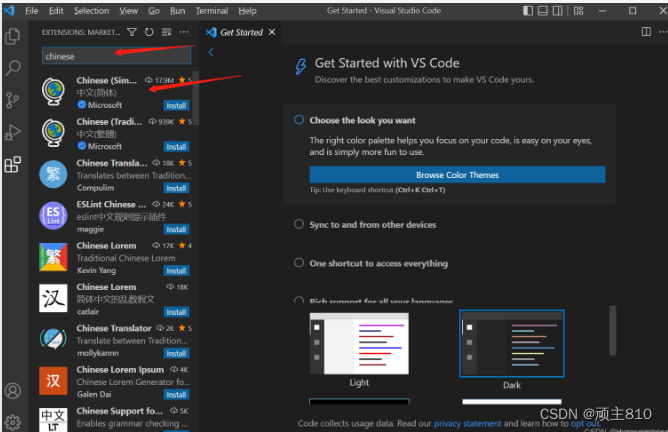Switch to the Get Started tab

(241, 32)
